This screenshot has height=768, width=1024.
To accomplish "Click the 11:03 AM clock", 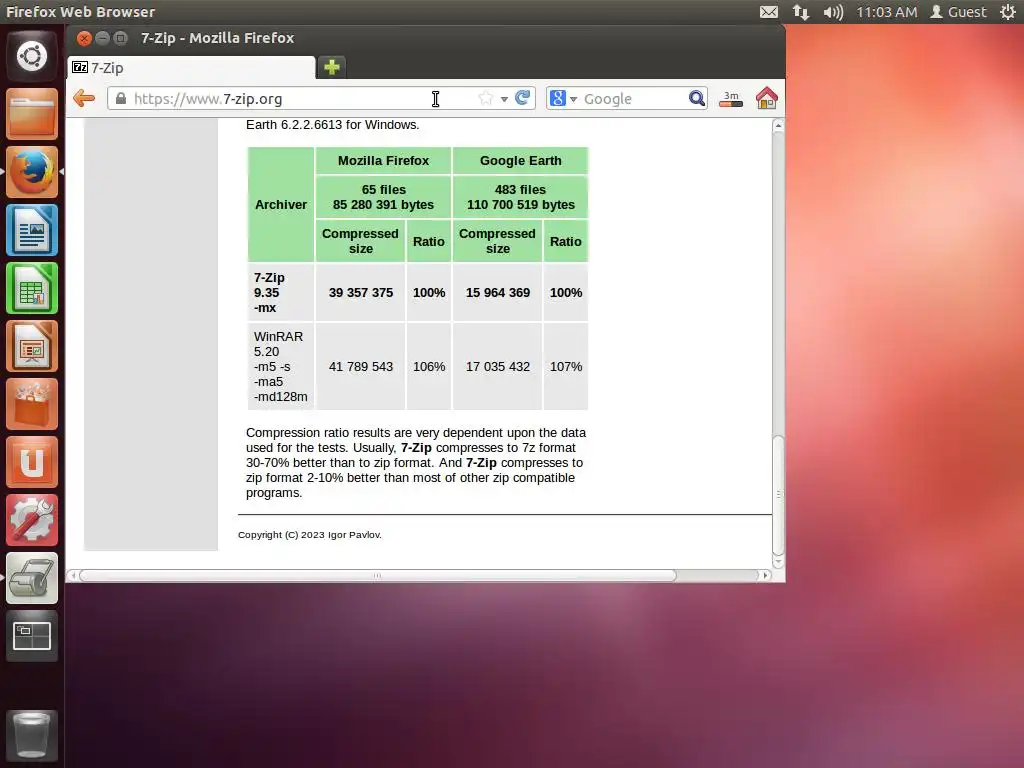I will pos(886,12).
